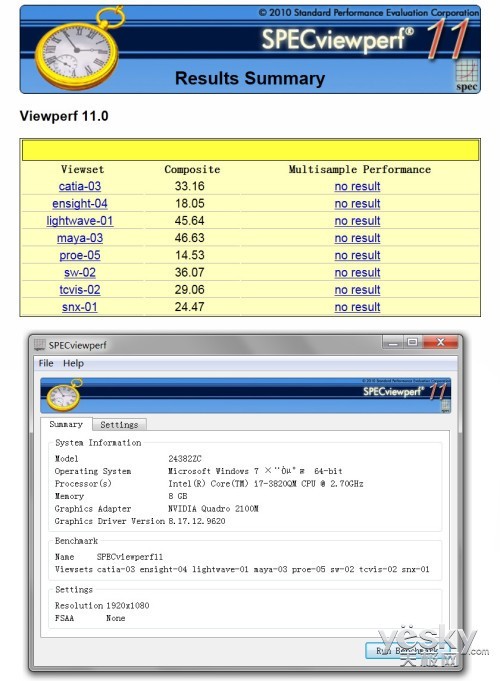500x681 pixels.
Task: Open the lightwave-01 viewset link
Action: coord(80,221)
